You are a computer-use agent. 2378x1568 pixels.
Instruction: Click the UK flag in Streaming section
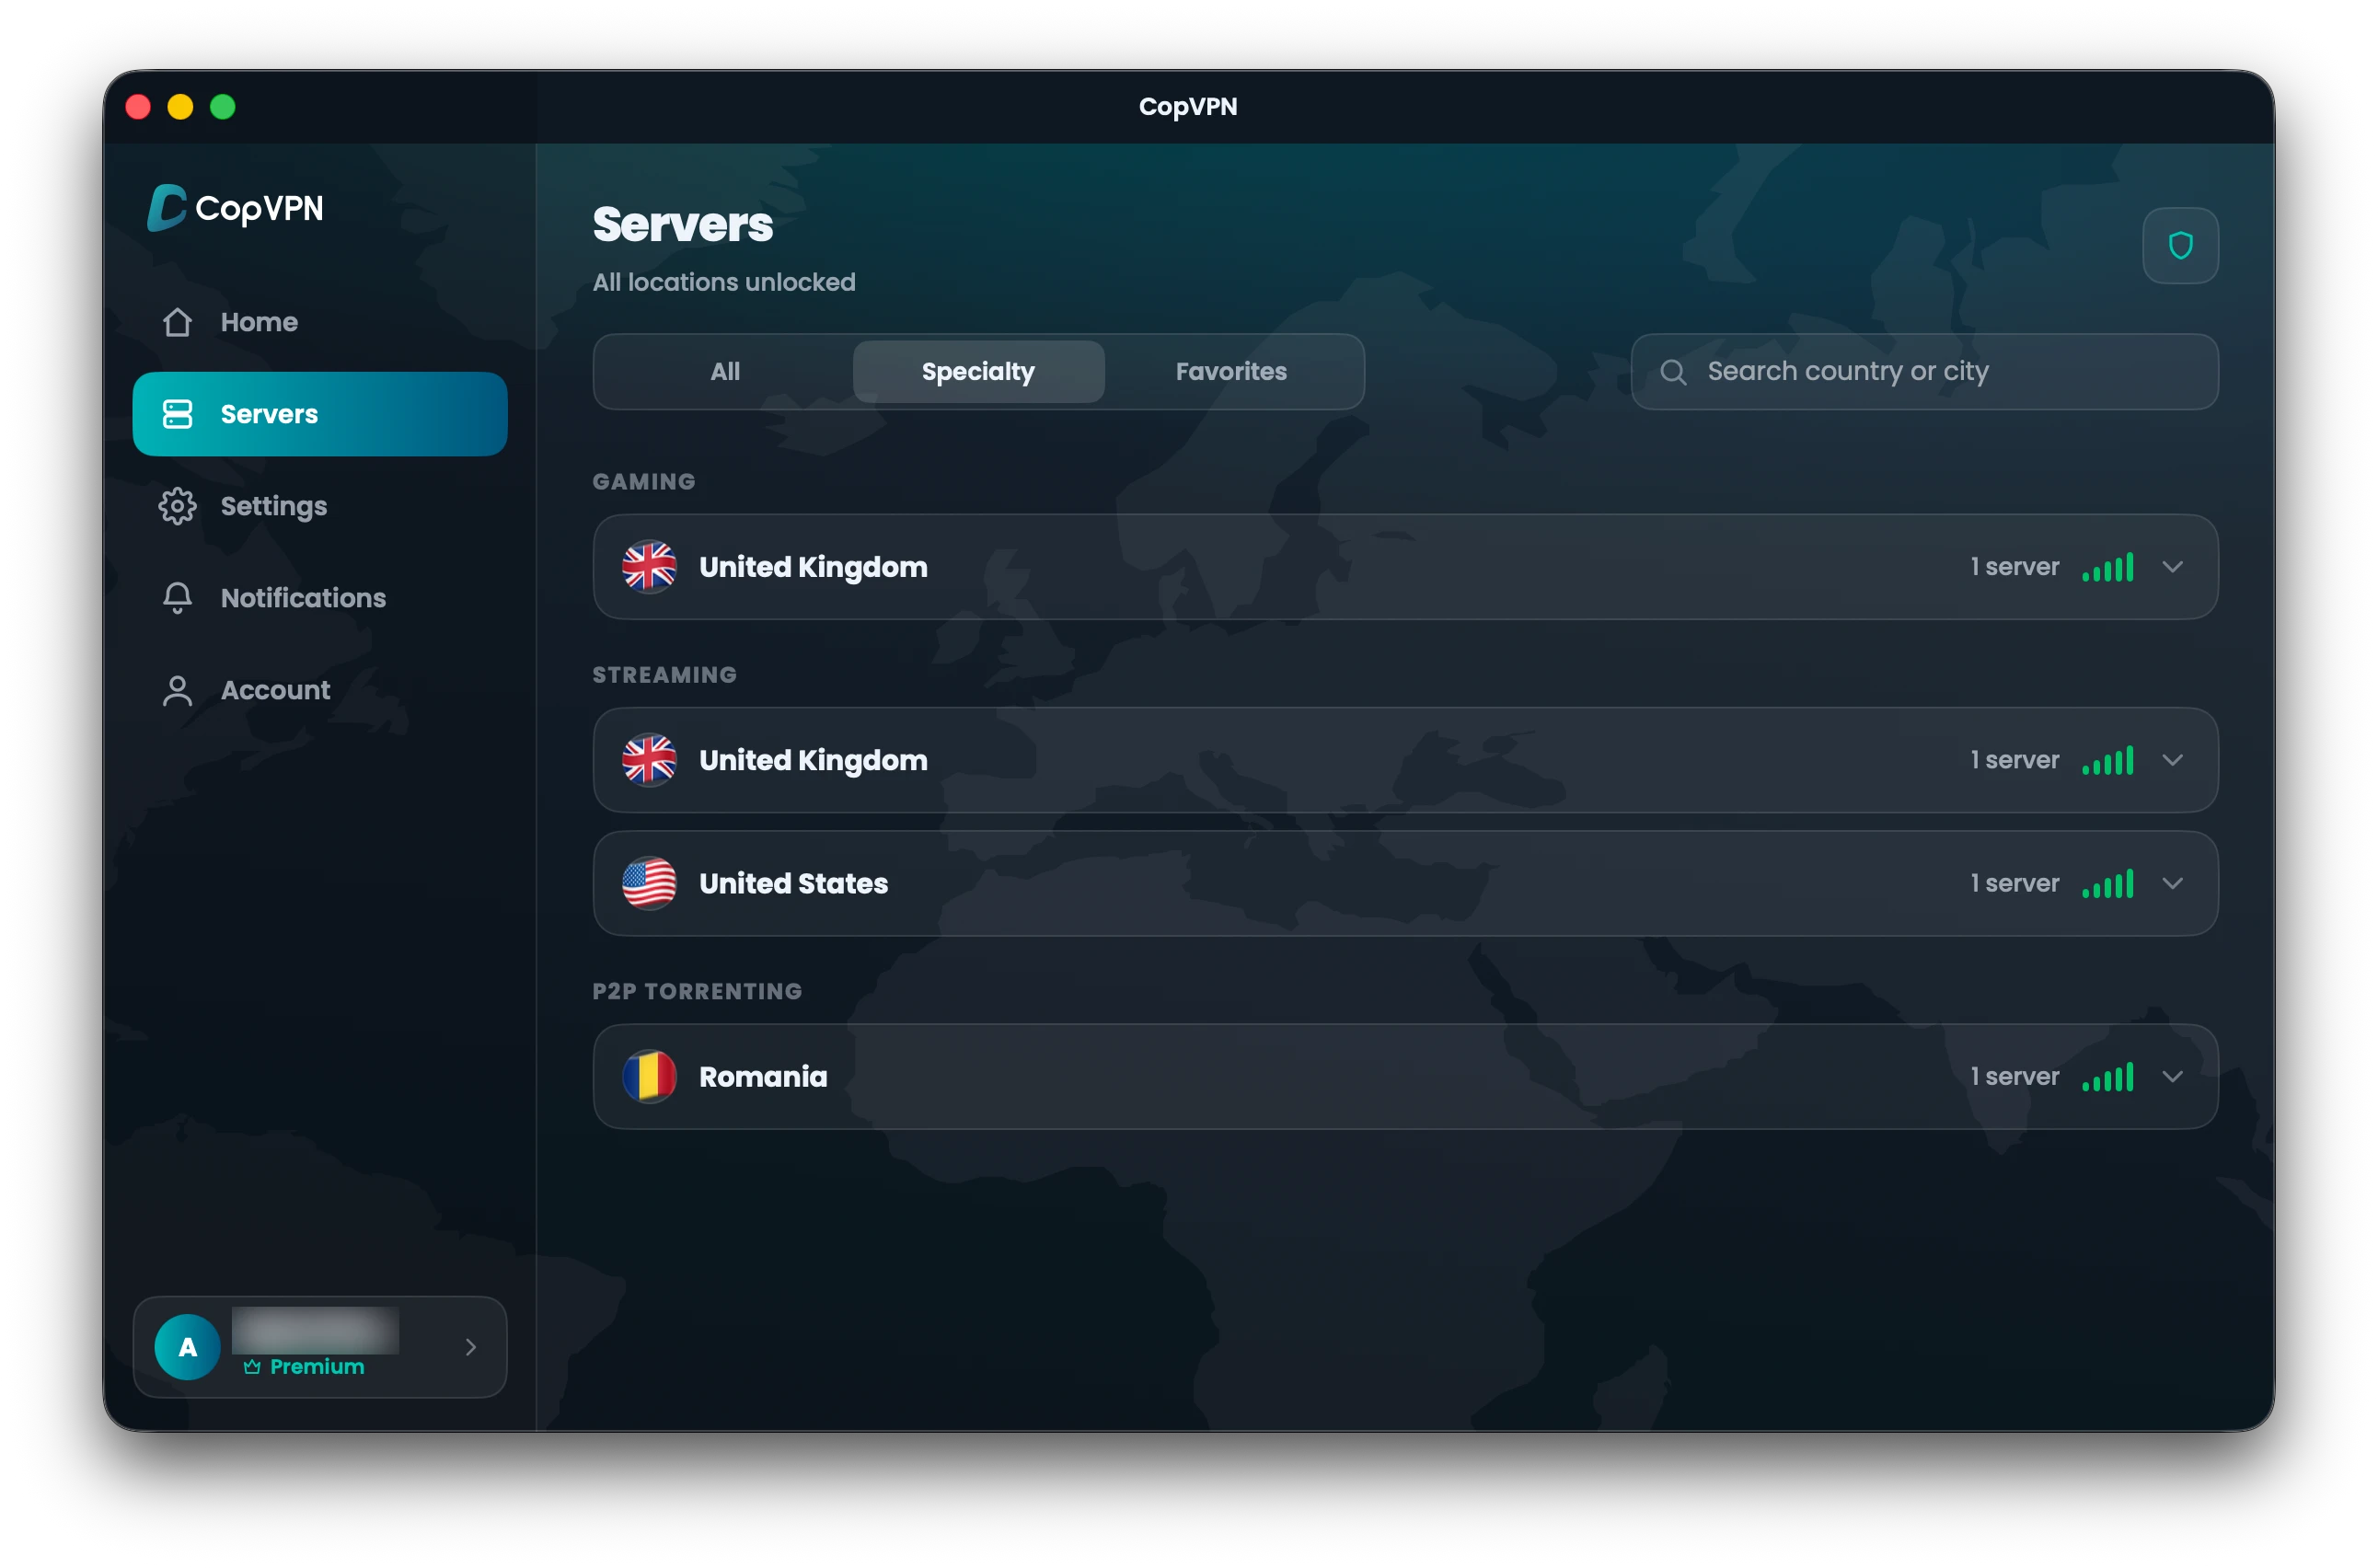(649, 760)
